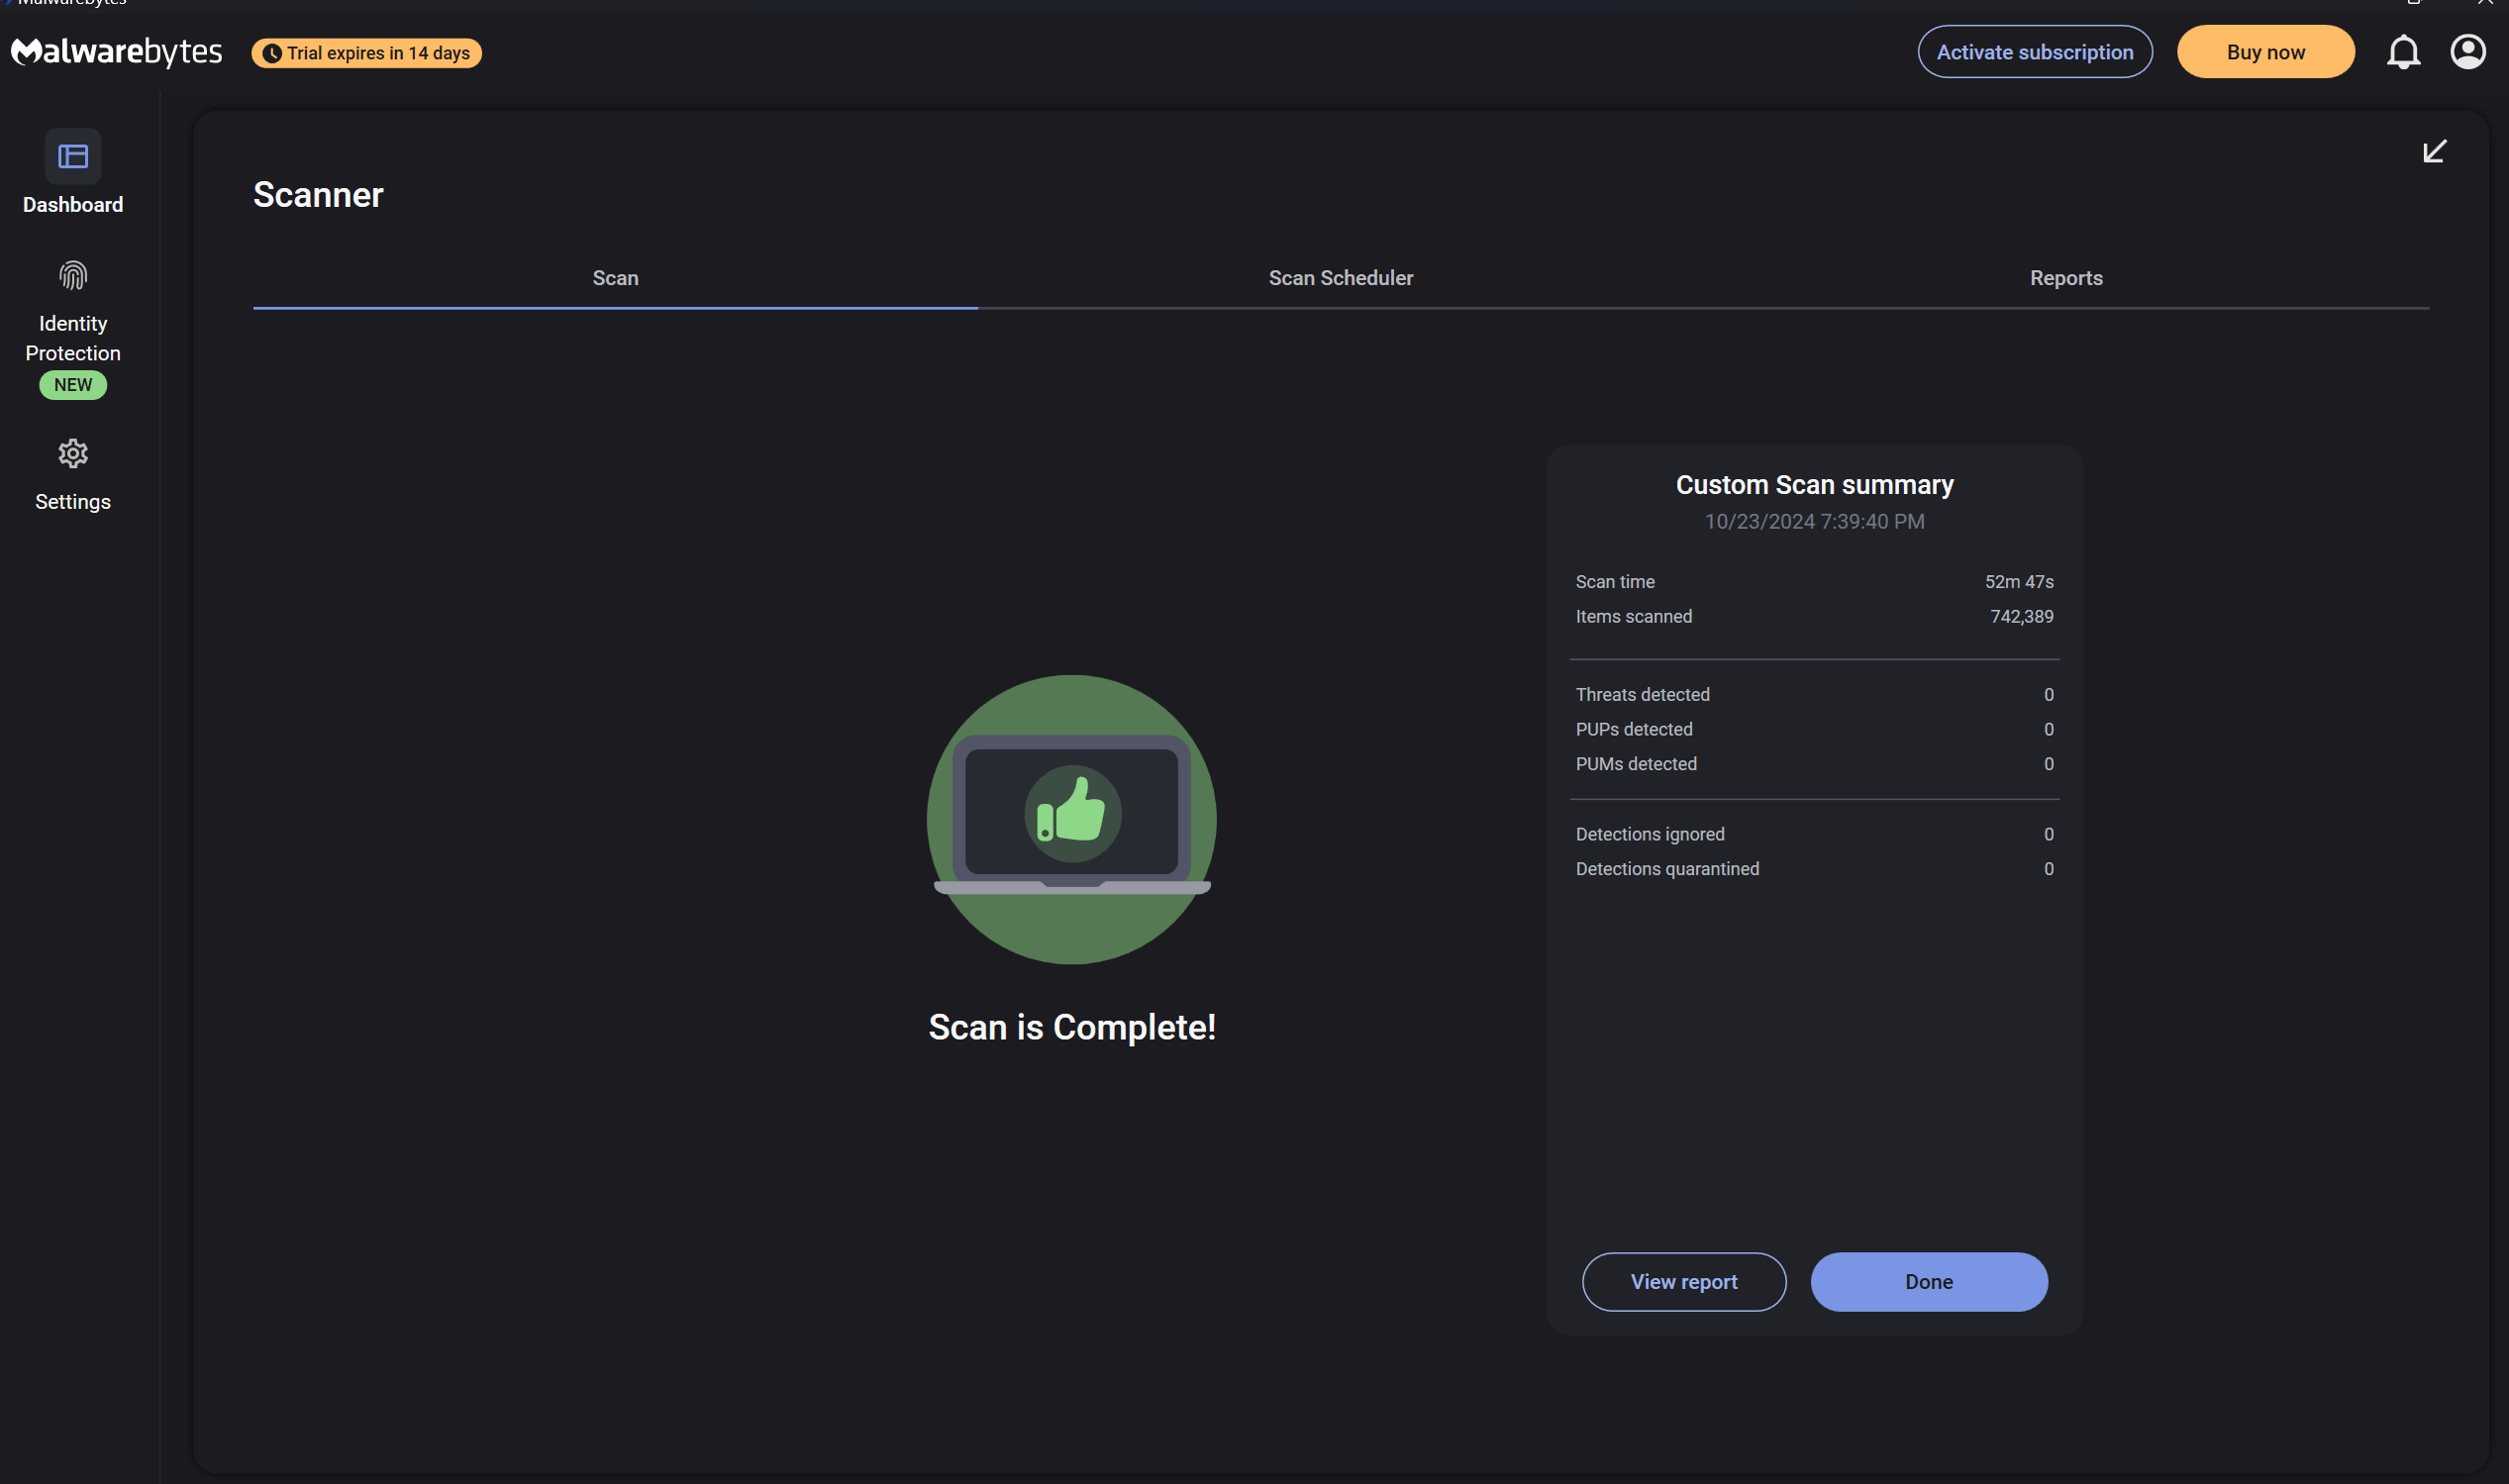Open the Reports tab
This screenshot has width=2509, height=1484.
click(x=2065, y=278)
